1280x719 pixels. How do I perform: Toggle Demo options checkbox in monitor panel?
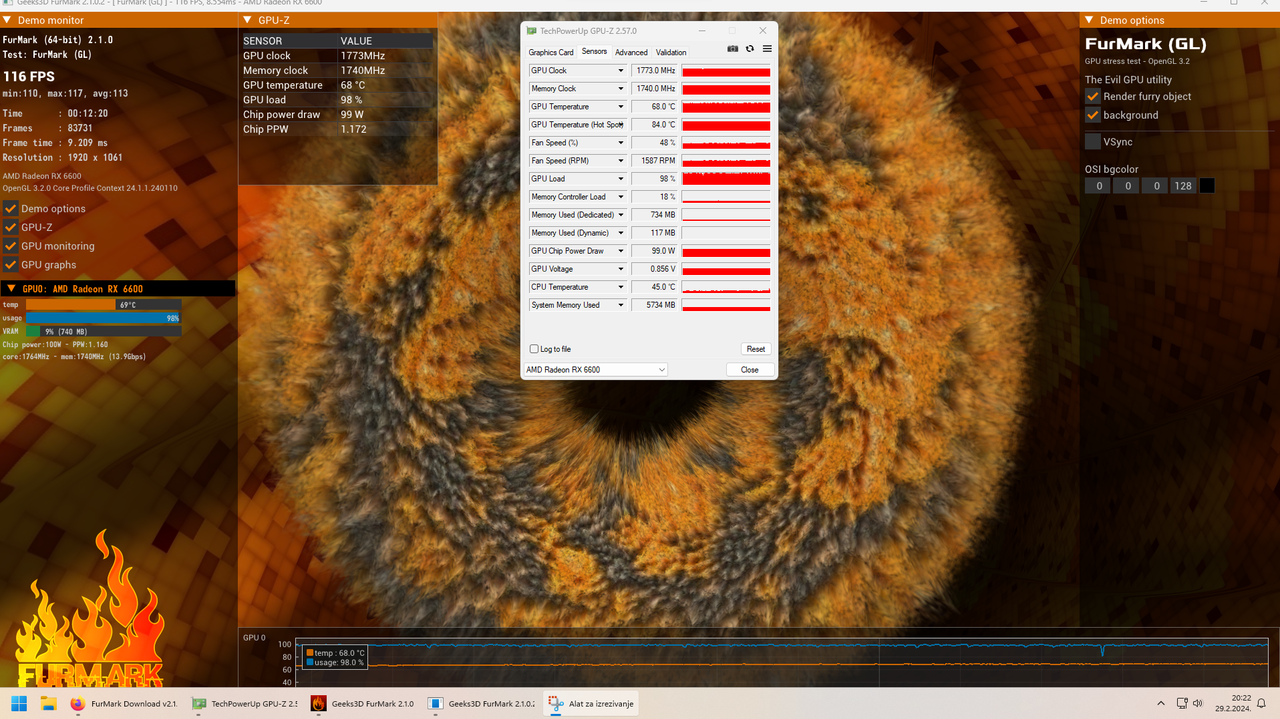(11, 209)
